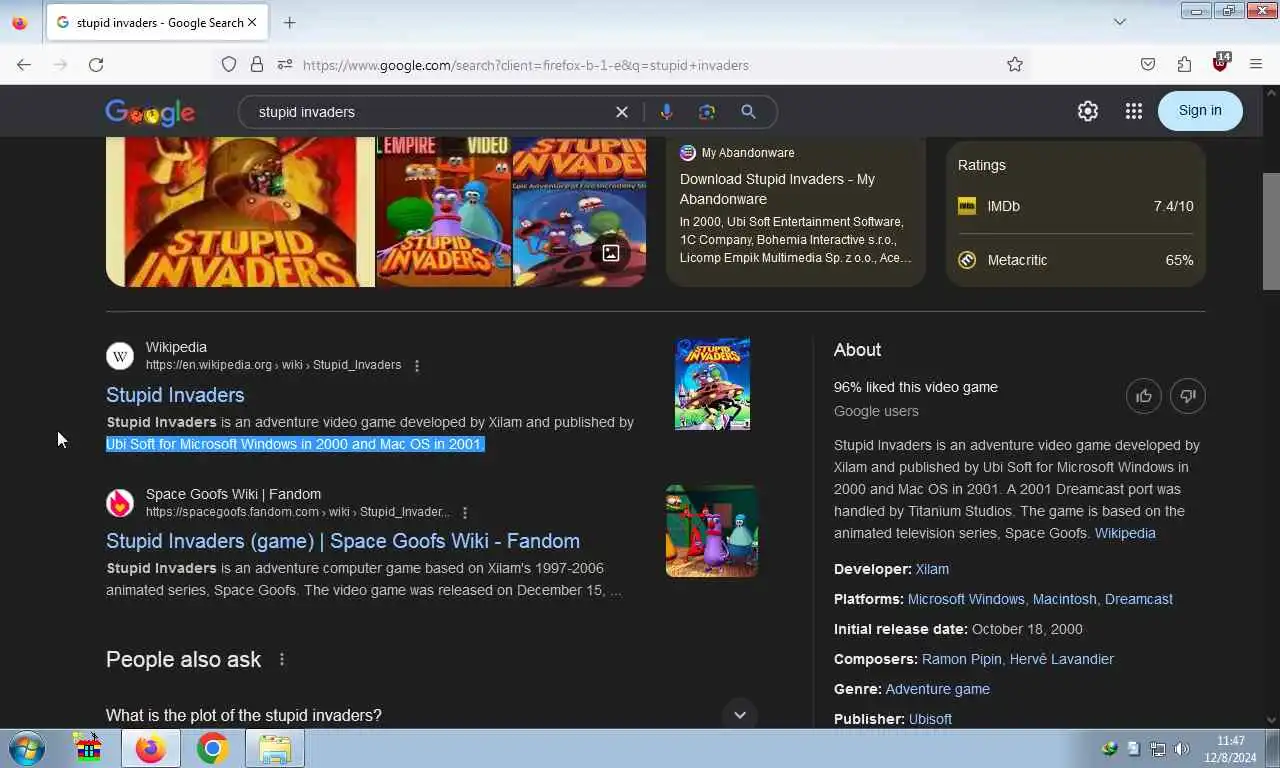Open the Pocket save icon
Screen dimensions: 1280x768
(1148, 64)
